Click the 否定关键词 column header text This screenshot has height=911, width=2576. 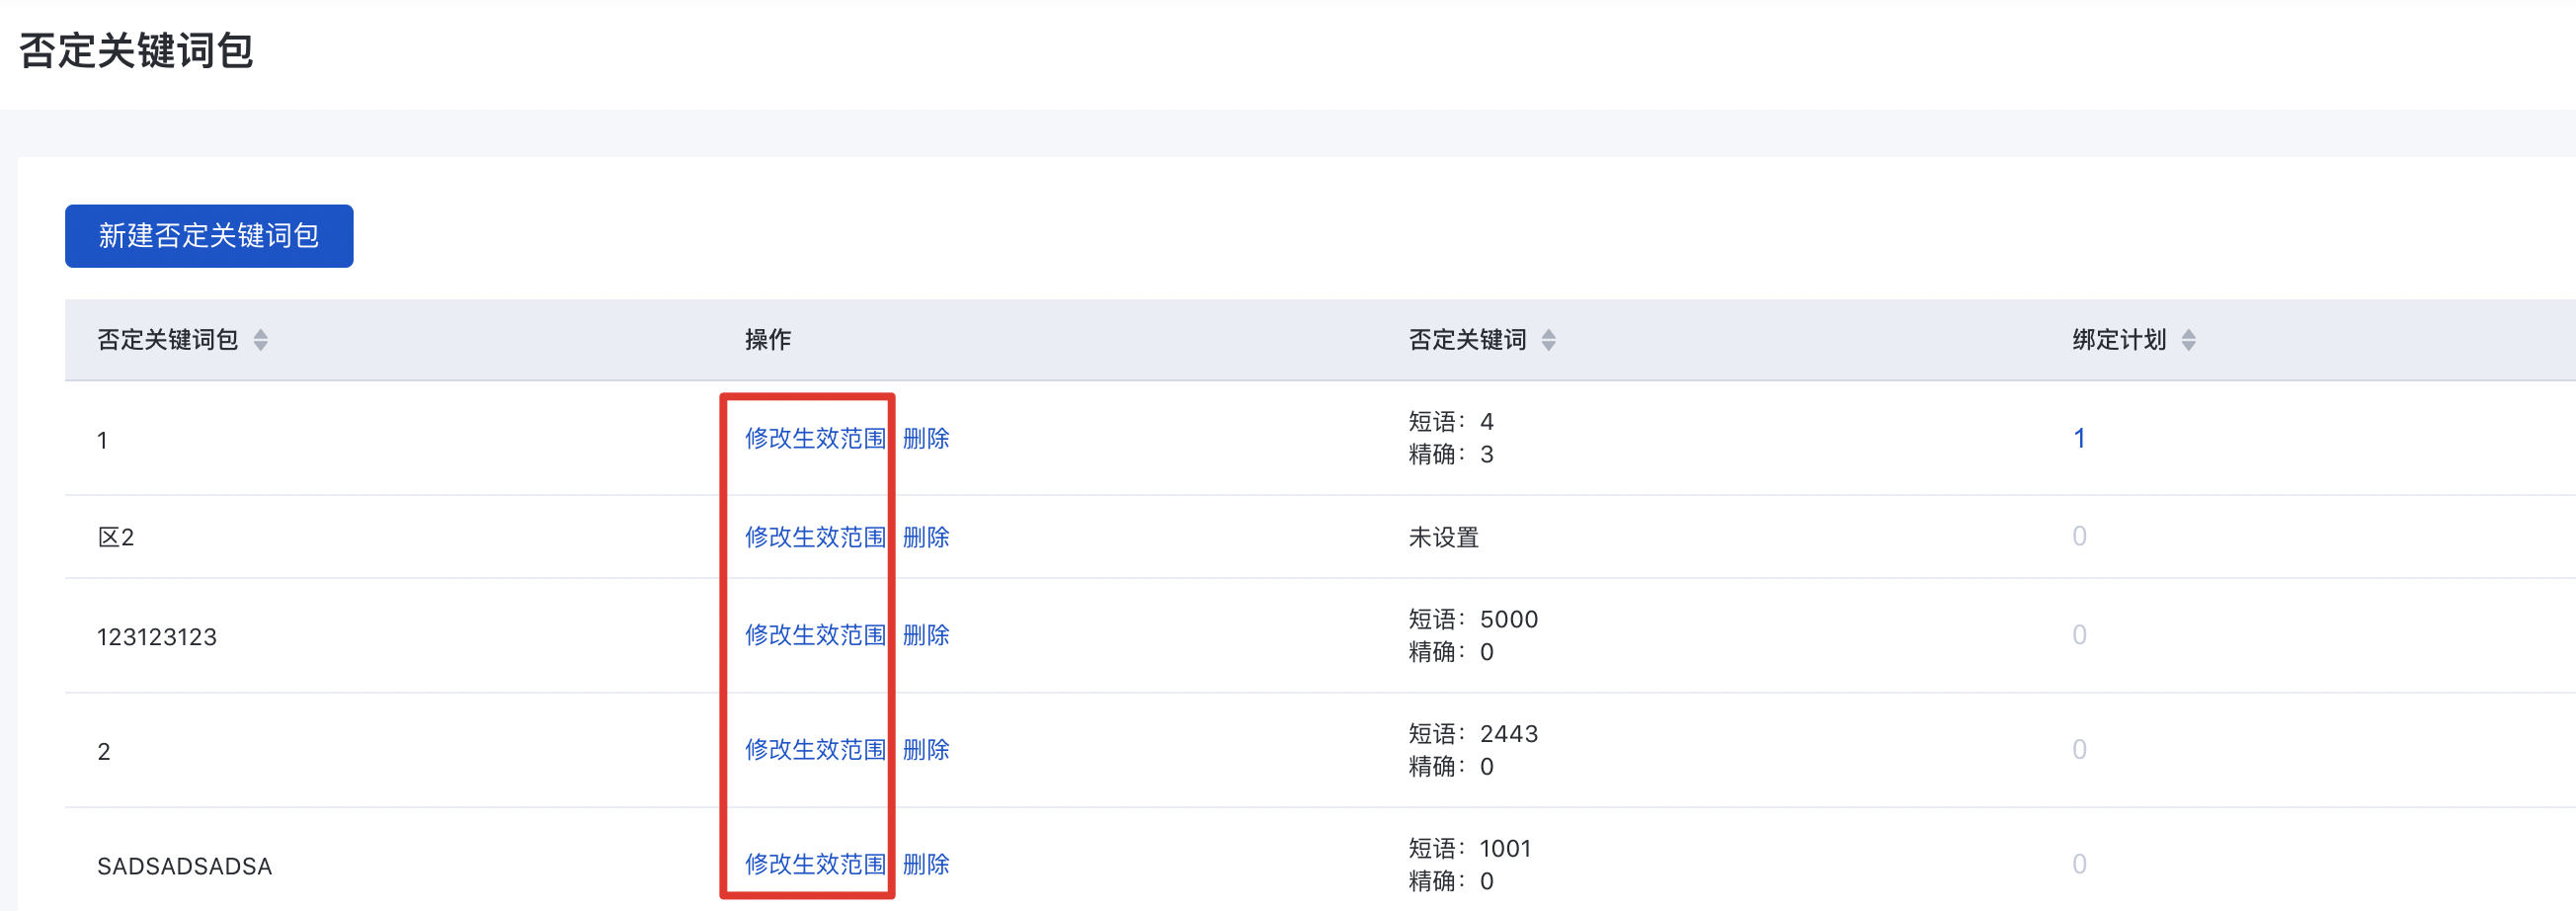coord(1467,340)
